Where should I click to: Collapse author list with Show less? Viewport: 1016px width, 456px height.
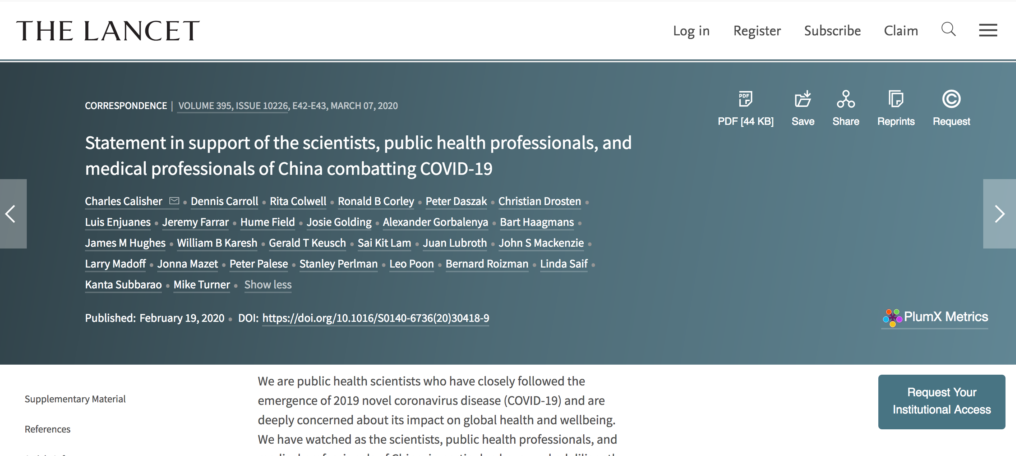[x=268, y=284]
